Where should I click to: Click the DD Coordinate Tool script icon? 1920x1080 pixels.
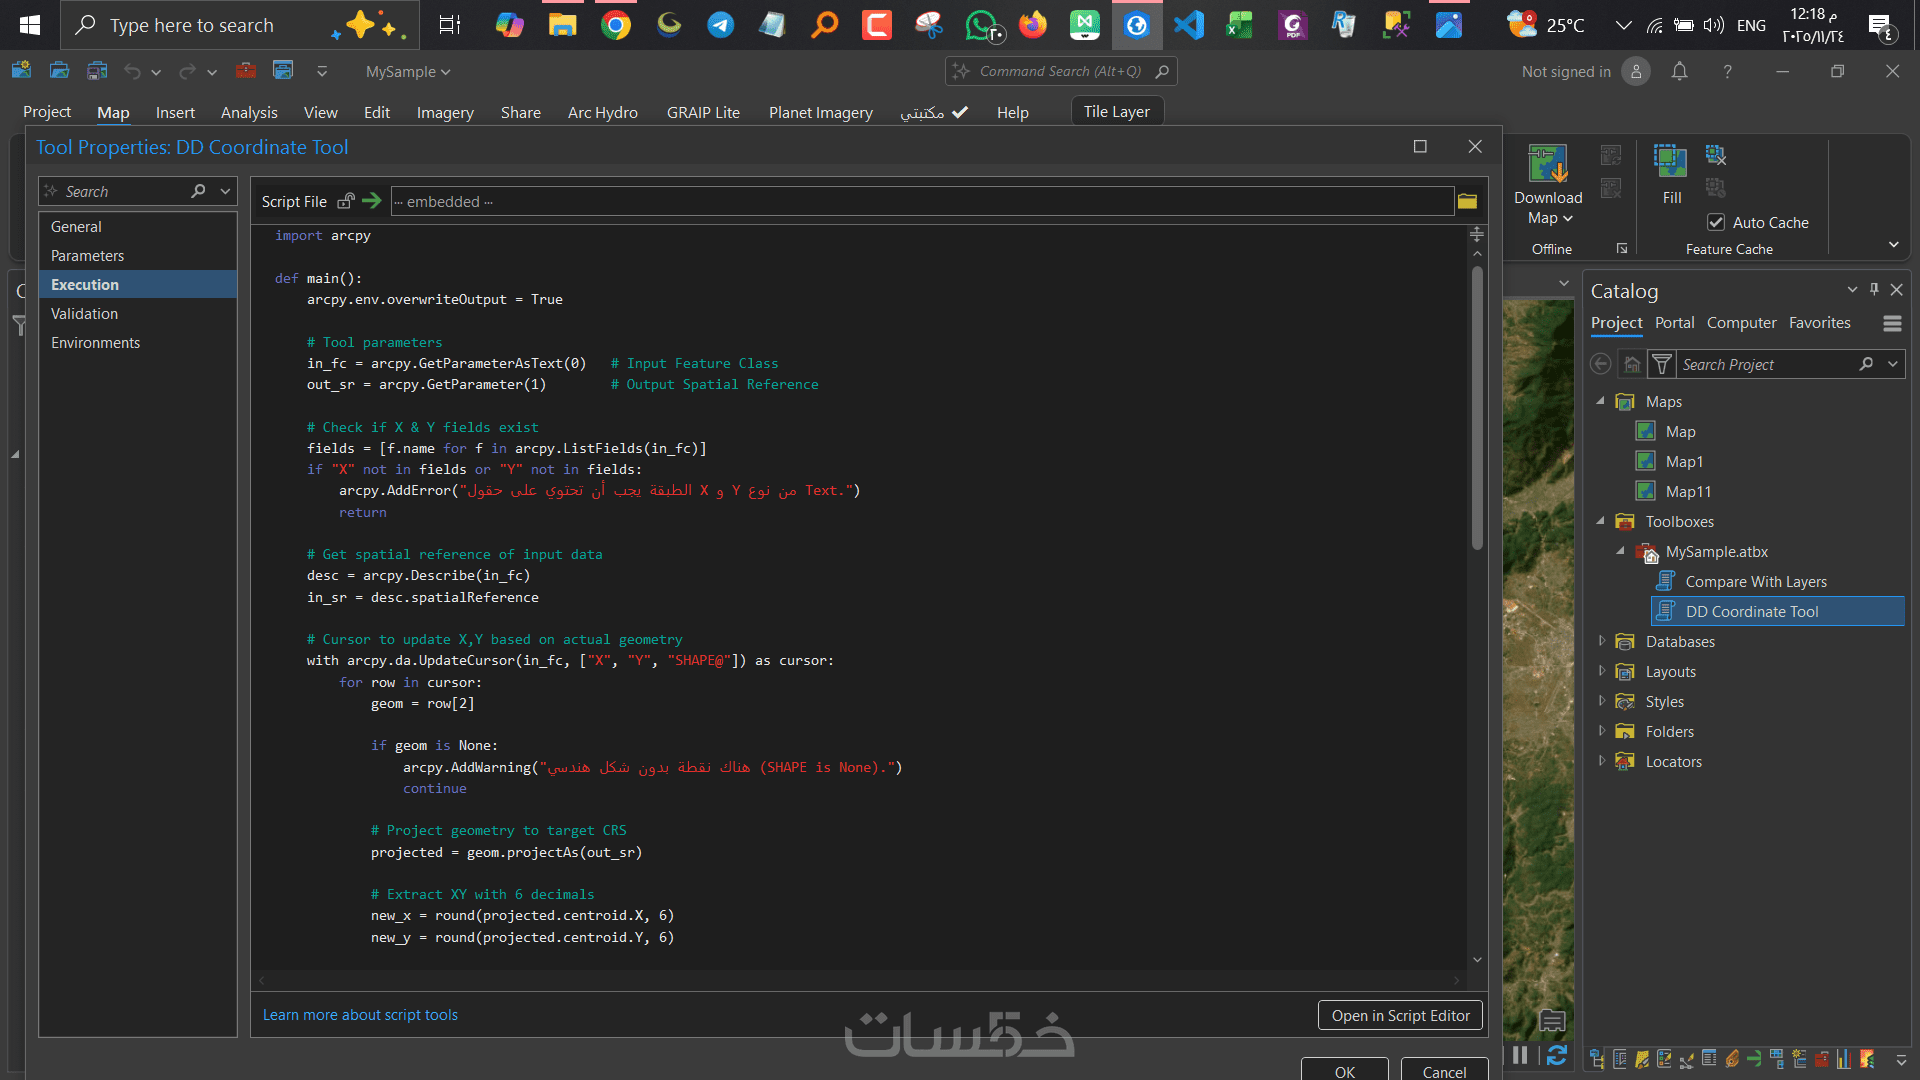tap(1666, 611)
